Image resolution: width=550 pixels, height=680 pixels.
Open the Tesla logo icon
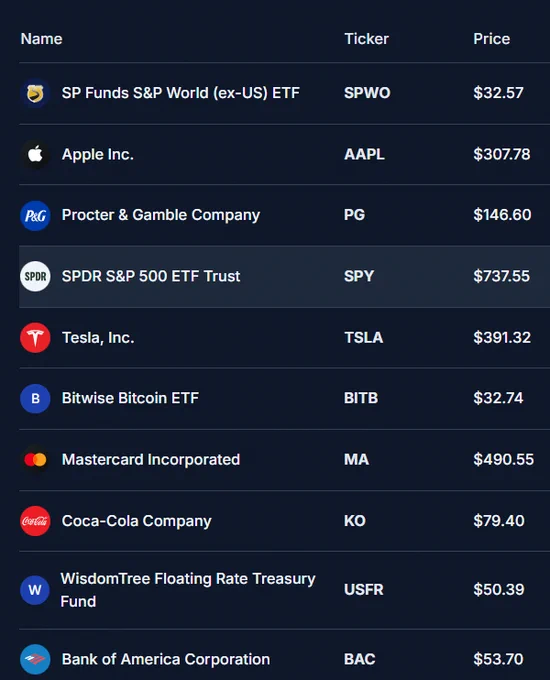click(x=35, y=337)
